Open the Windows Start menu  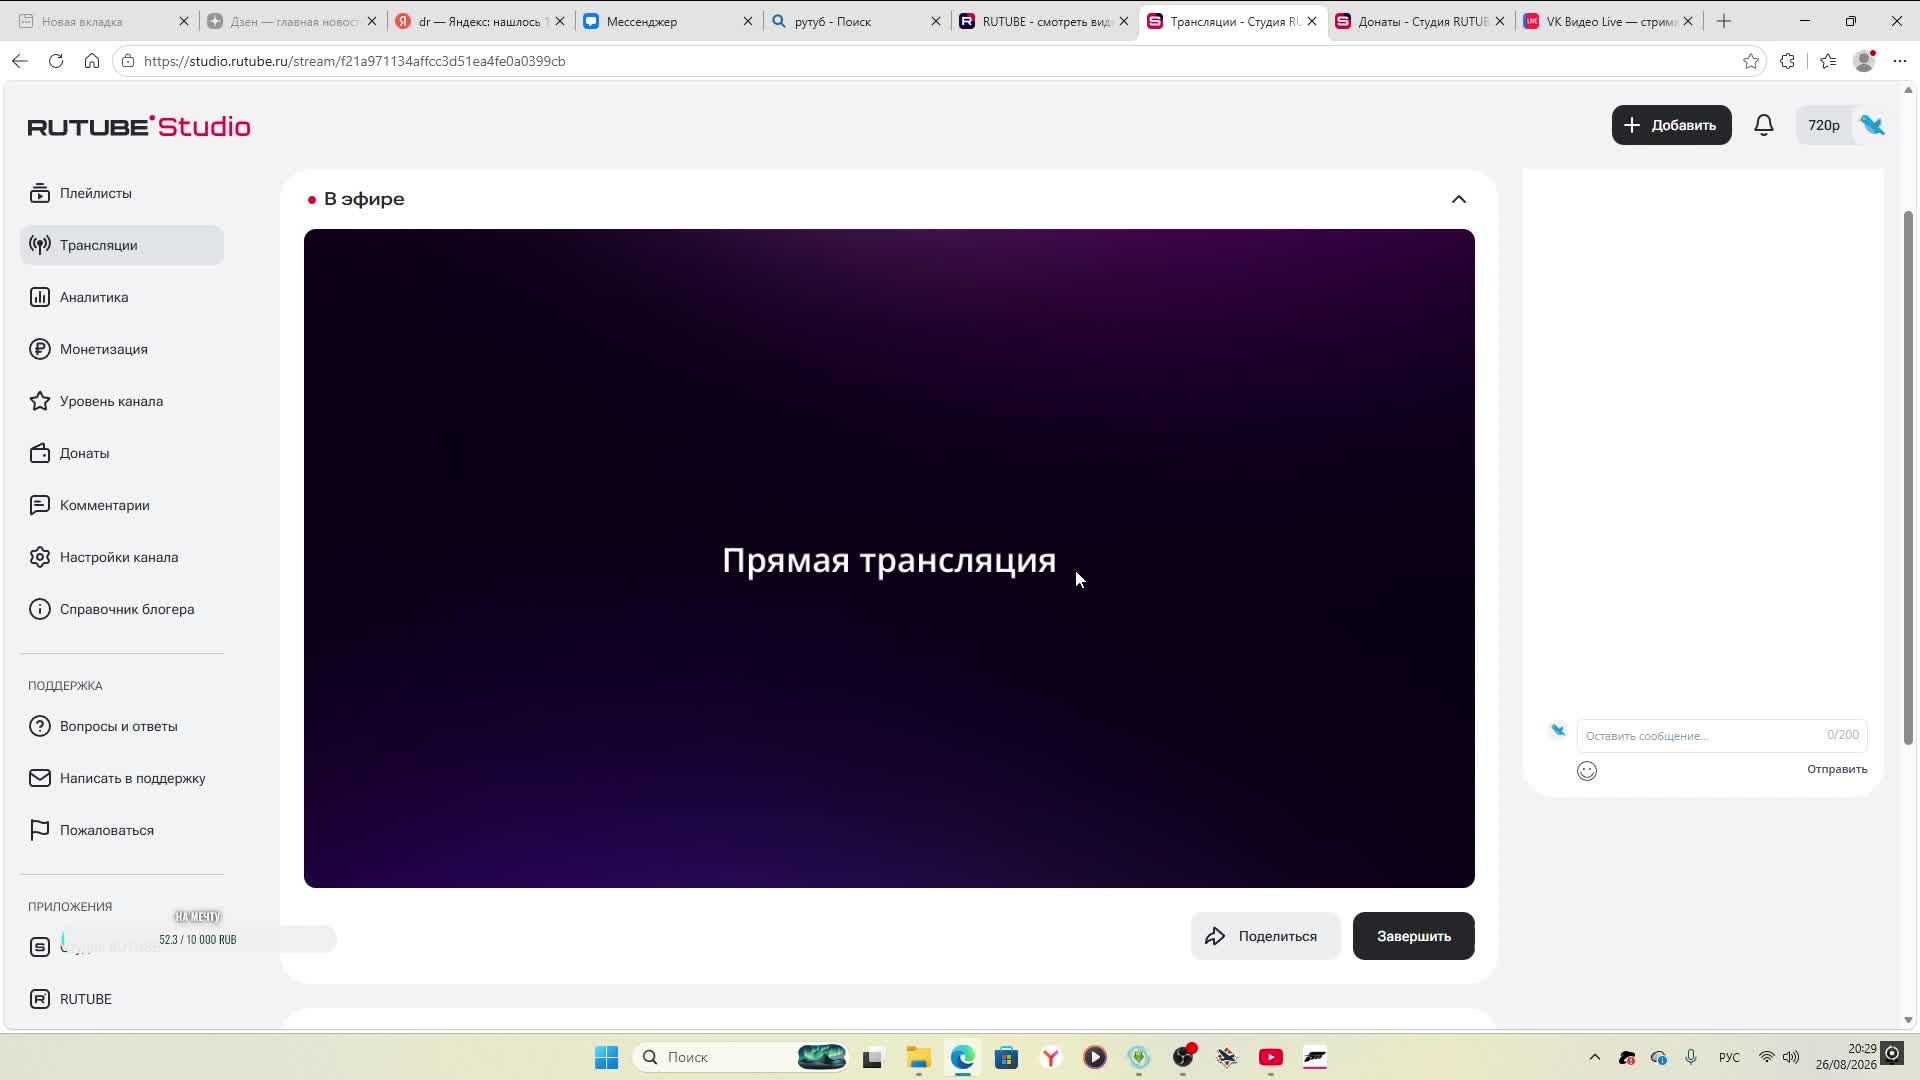click(x=607, y=1057)
